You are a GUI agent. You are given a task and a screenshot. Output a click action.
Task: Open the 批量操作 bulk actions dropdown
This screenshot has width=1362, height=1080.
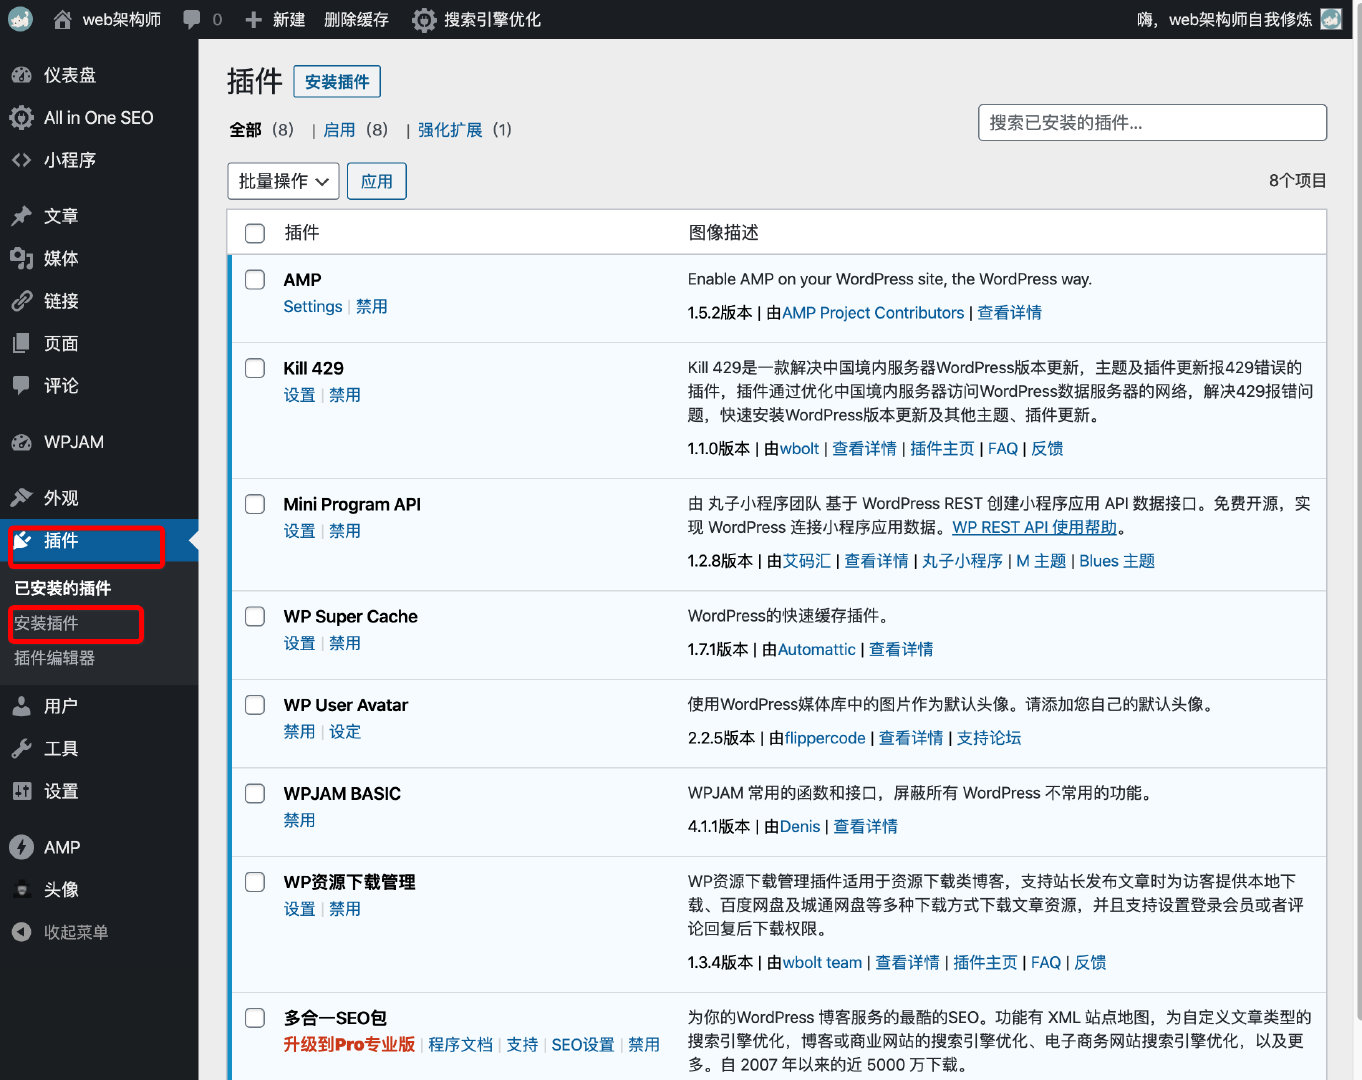pos(283,181)
